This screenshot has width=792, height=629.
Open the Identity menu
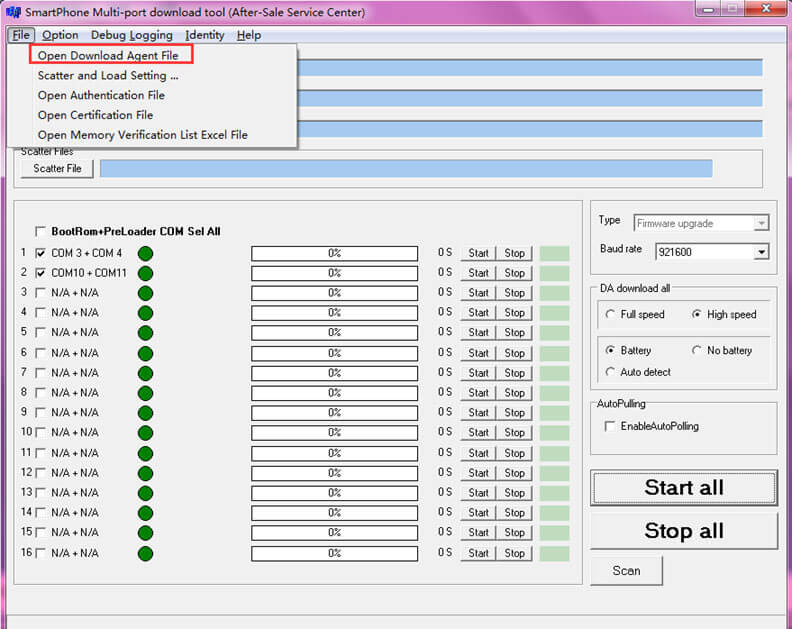[205, 35]
